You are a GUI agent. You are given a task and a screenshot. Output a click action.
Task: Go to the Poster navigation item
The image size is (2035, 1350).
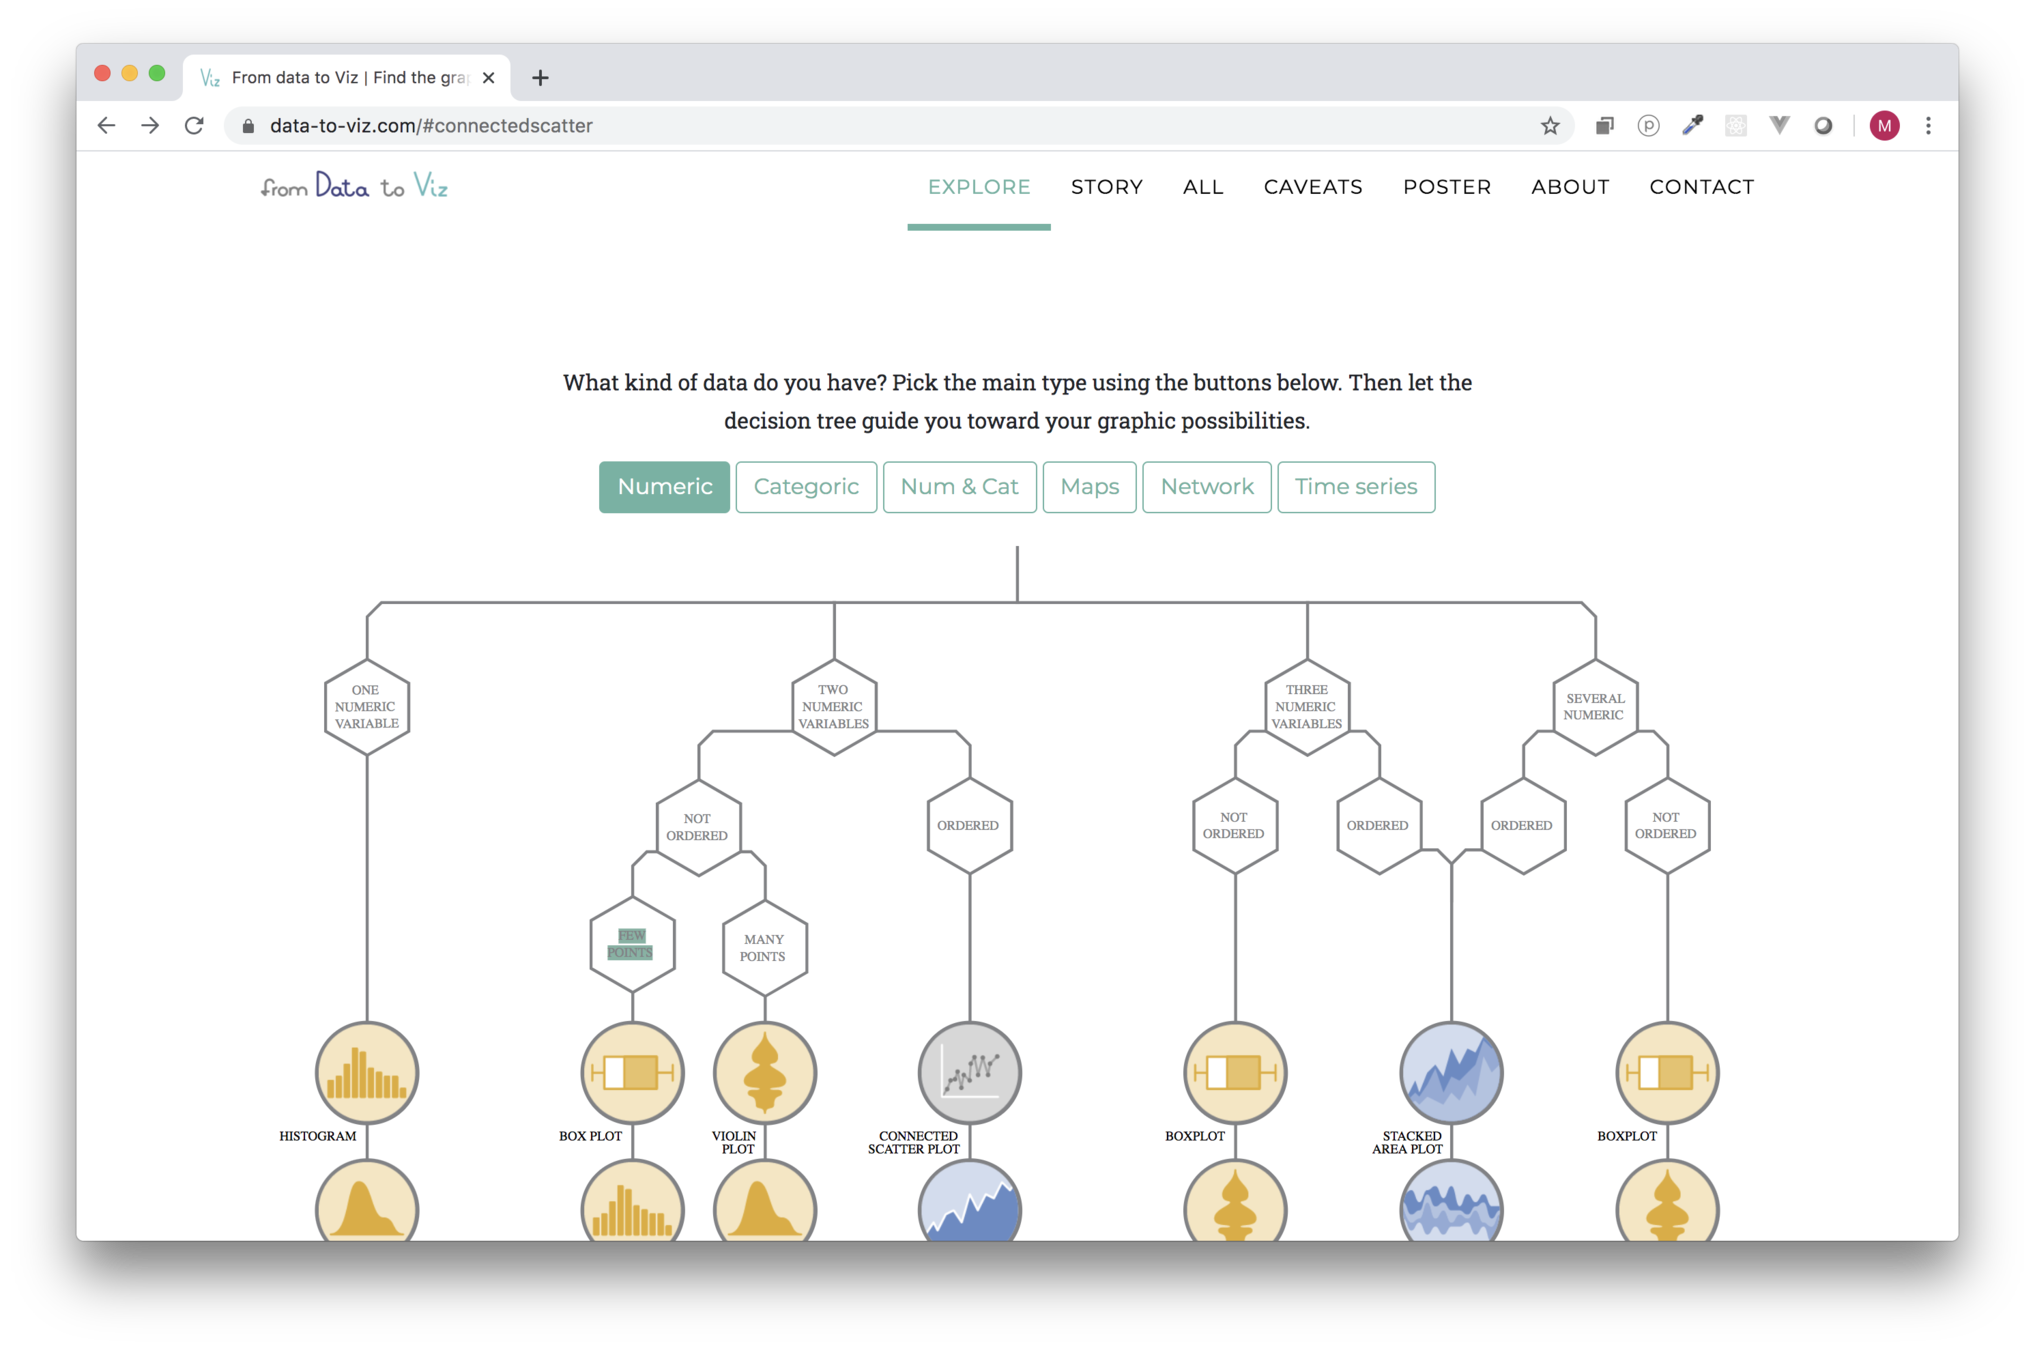1447,187
